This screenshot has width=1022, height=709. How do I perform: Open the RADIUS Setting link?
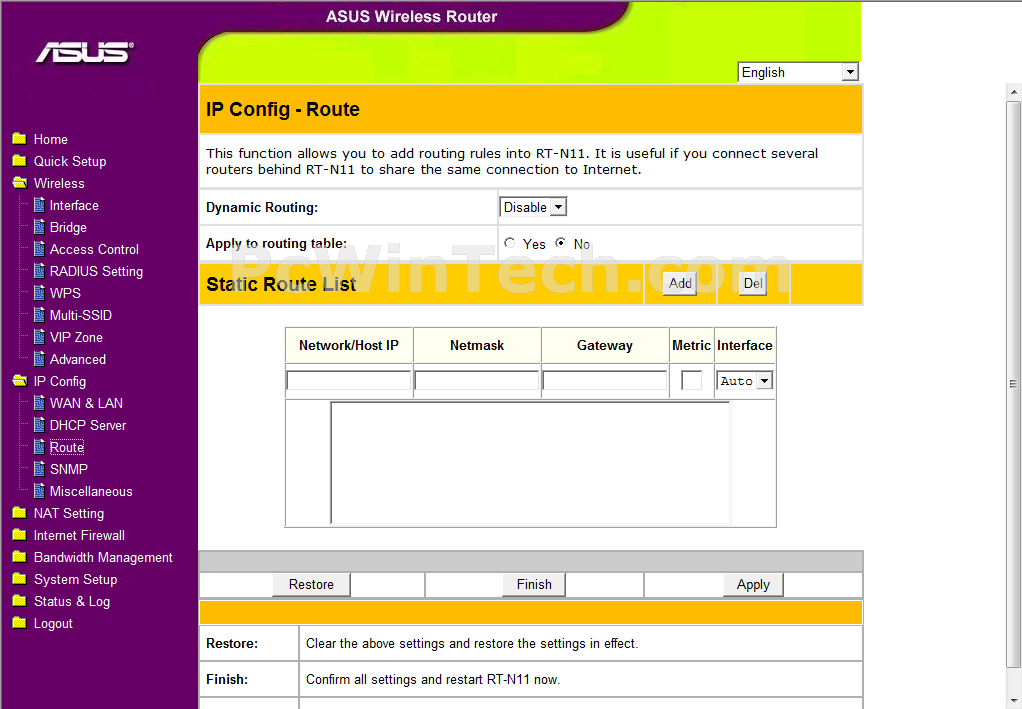click(96, 272)
